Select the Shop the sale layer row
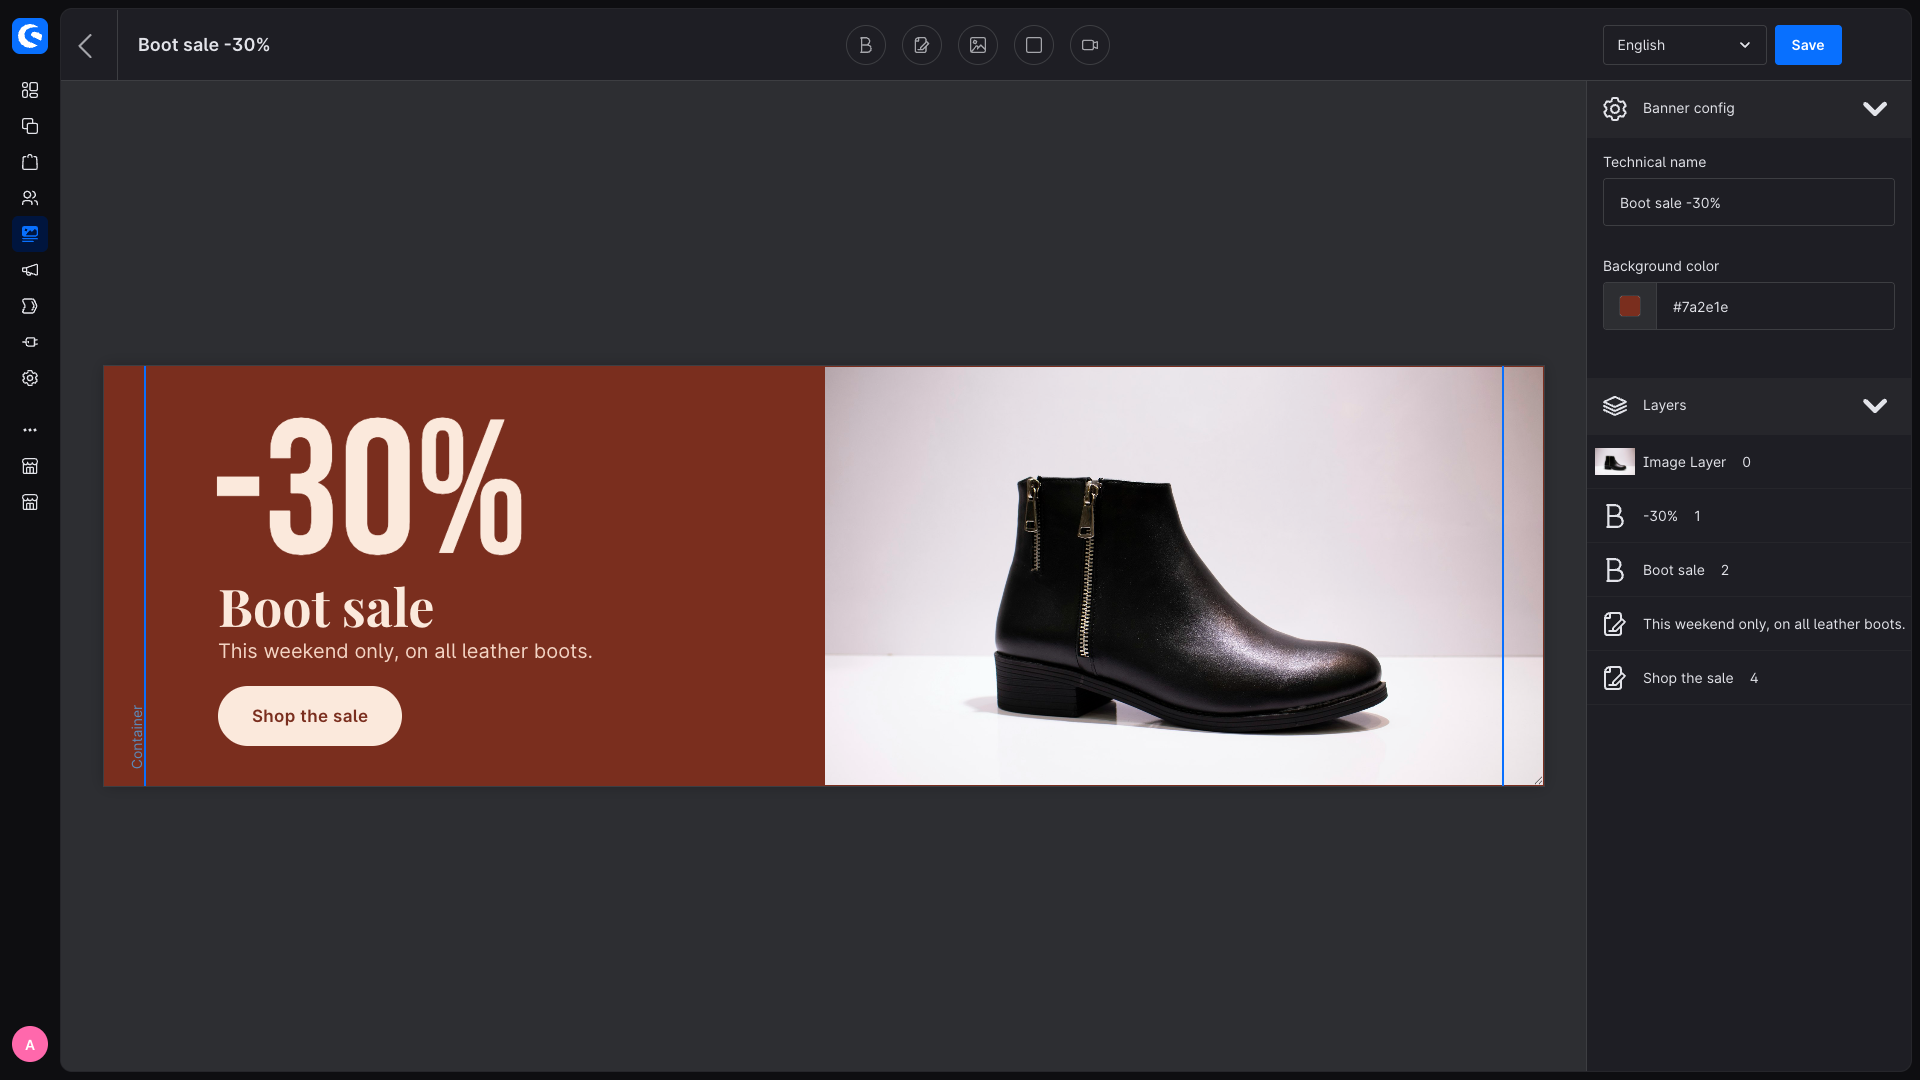Screen dimensions: 1920x1080 tap(1748, 678)
